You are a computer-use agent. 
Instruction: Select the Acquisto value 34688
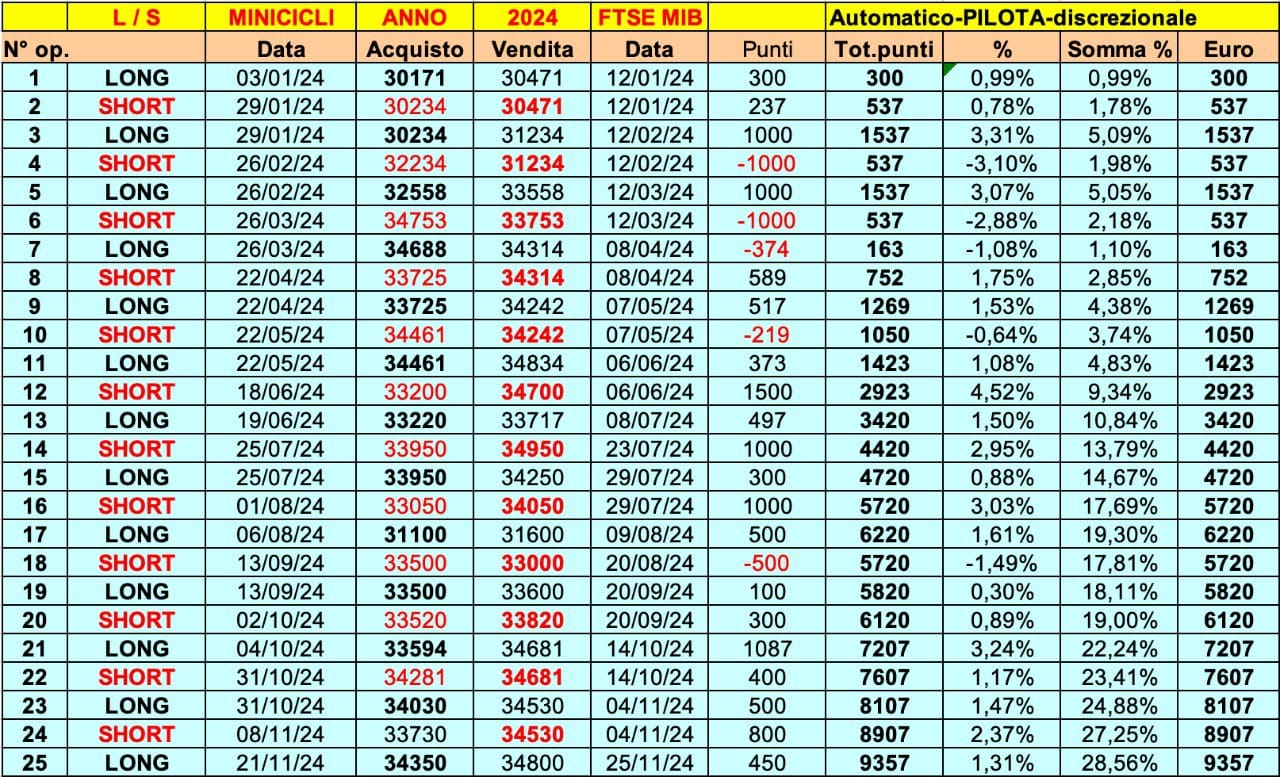point(415,249)
